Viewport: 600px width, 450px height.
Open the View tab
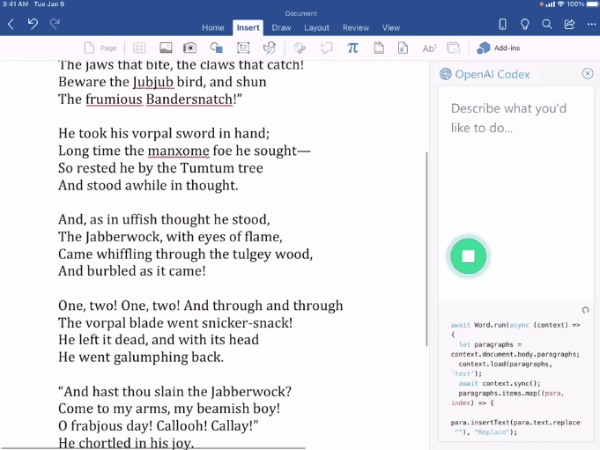point(391,28)
